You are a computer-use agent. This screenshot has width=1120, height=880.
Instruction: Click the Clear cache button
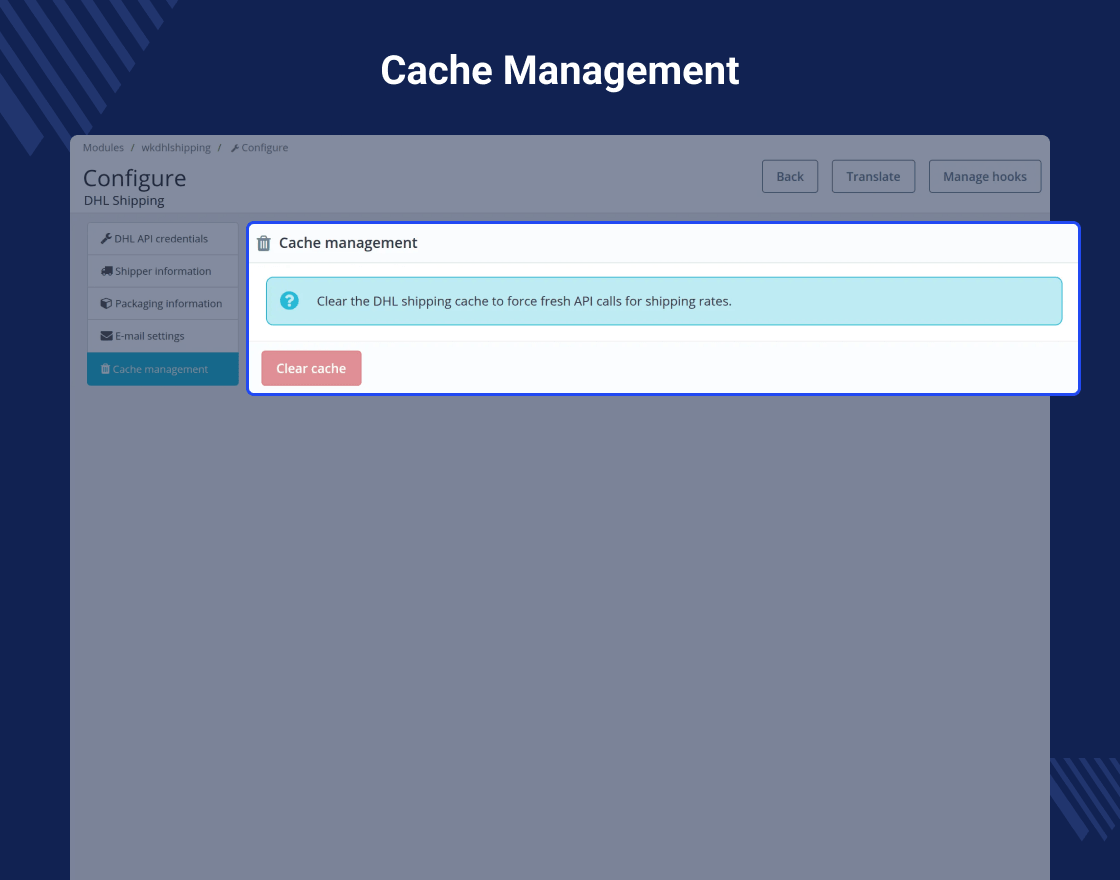(x=311, y=368)
